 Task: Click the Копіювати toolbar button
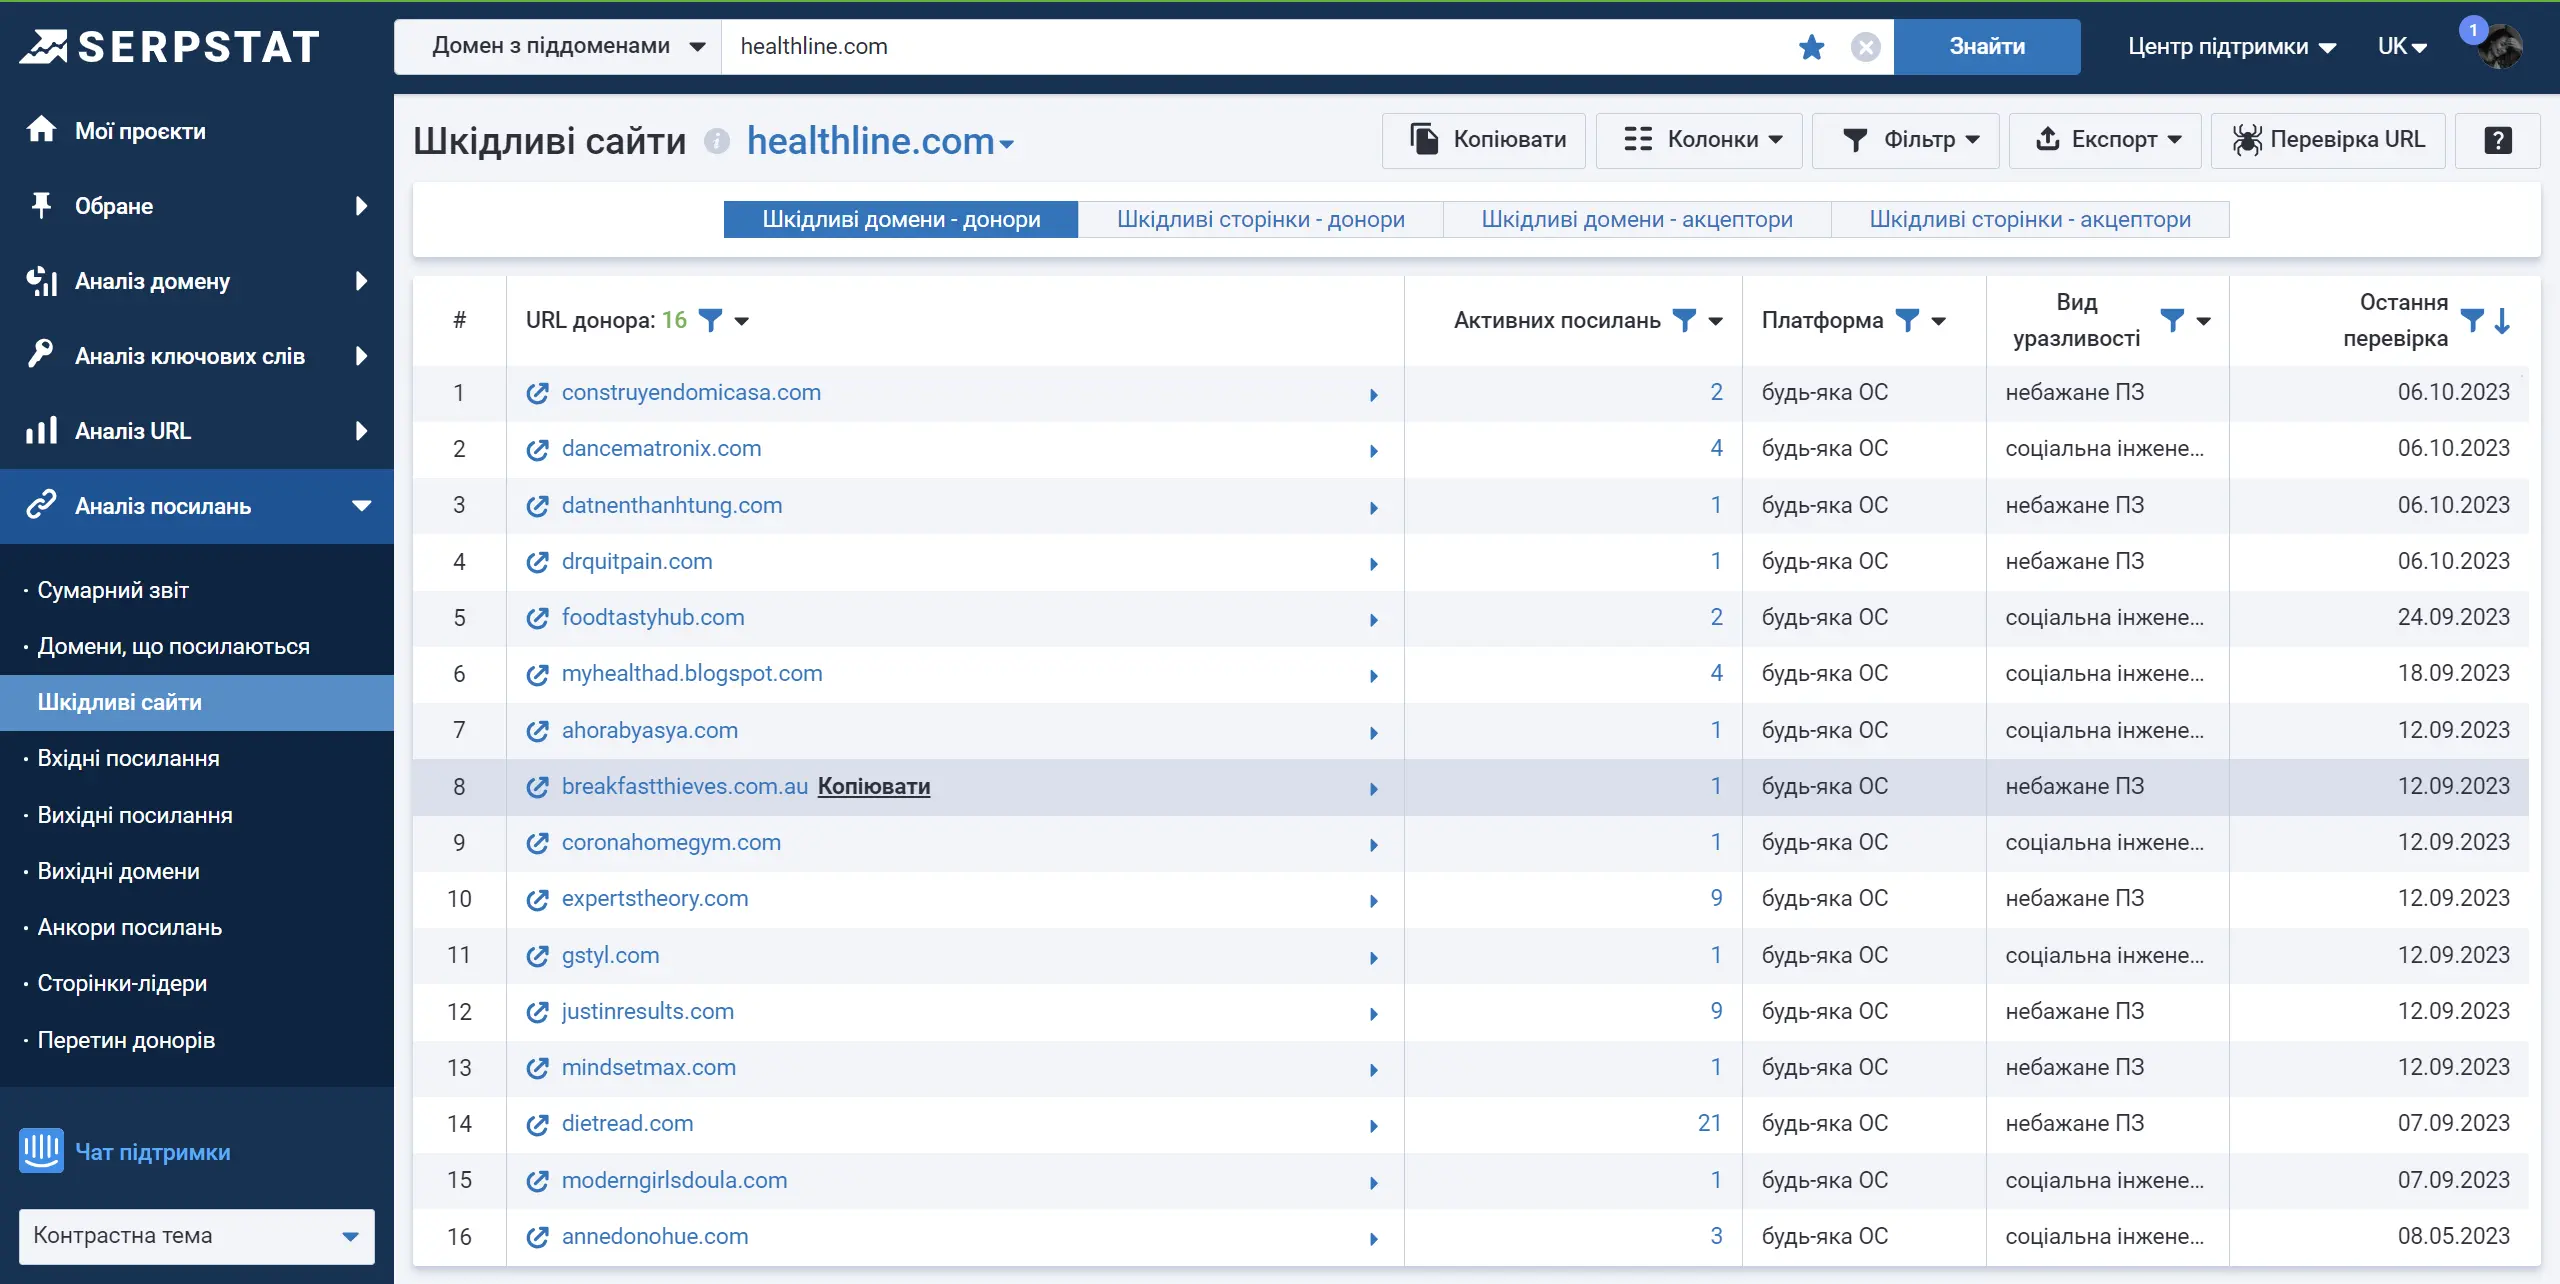click(x=1485, y=140)
